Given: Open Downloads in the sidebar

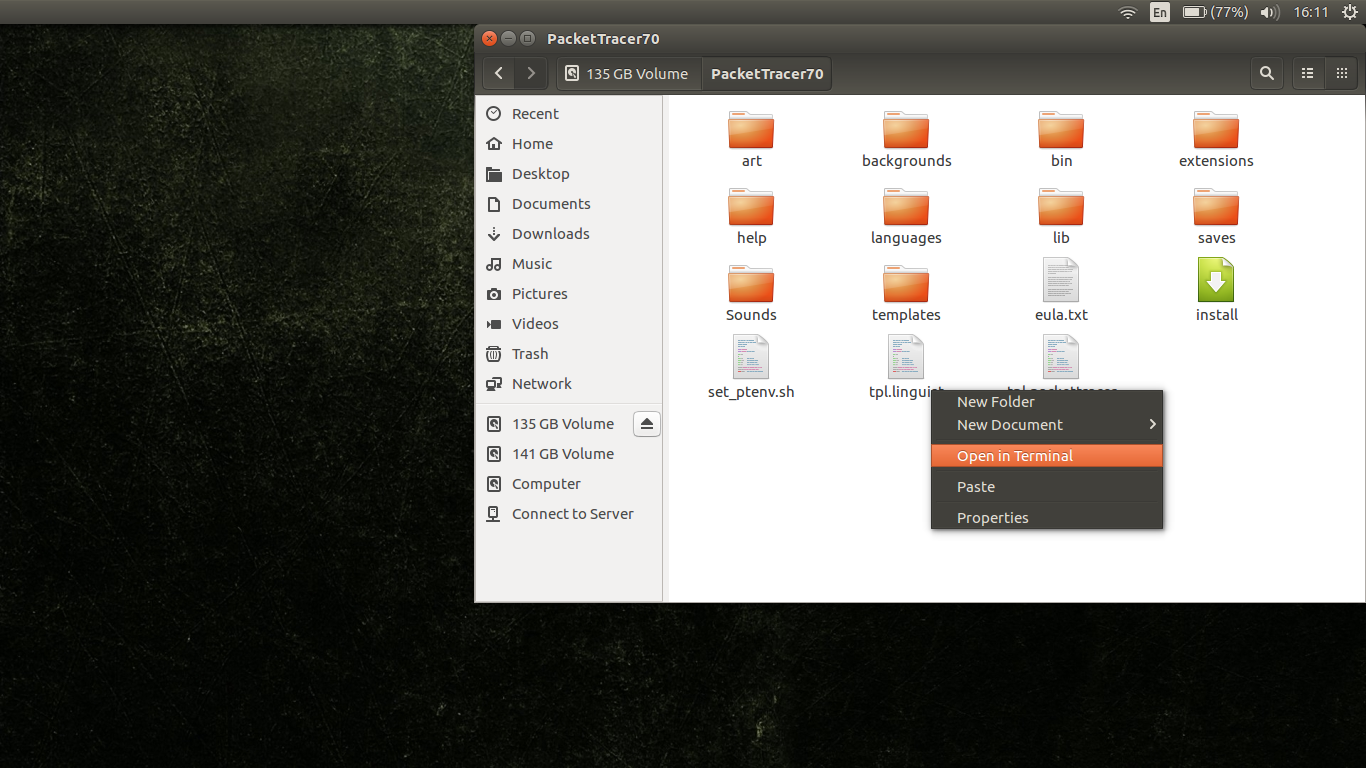Looking at the screenshot, I should (x=569, y=234).
